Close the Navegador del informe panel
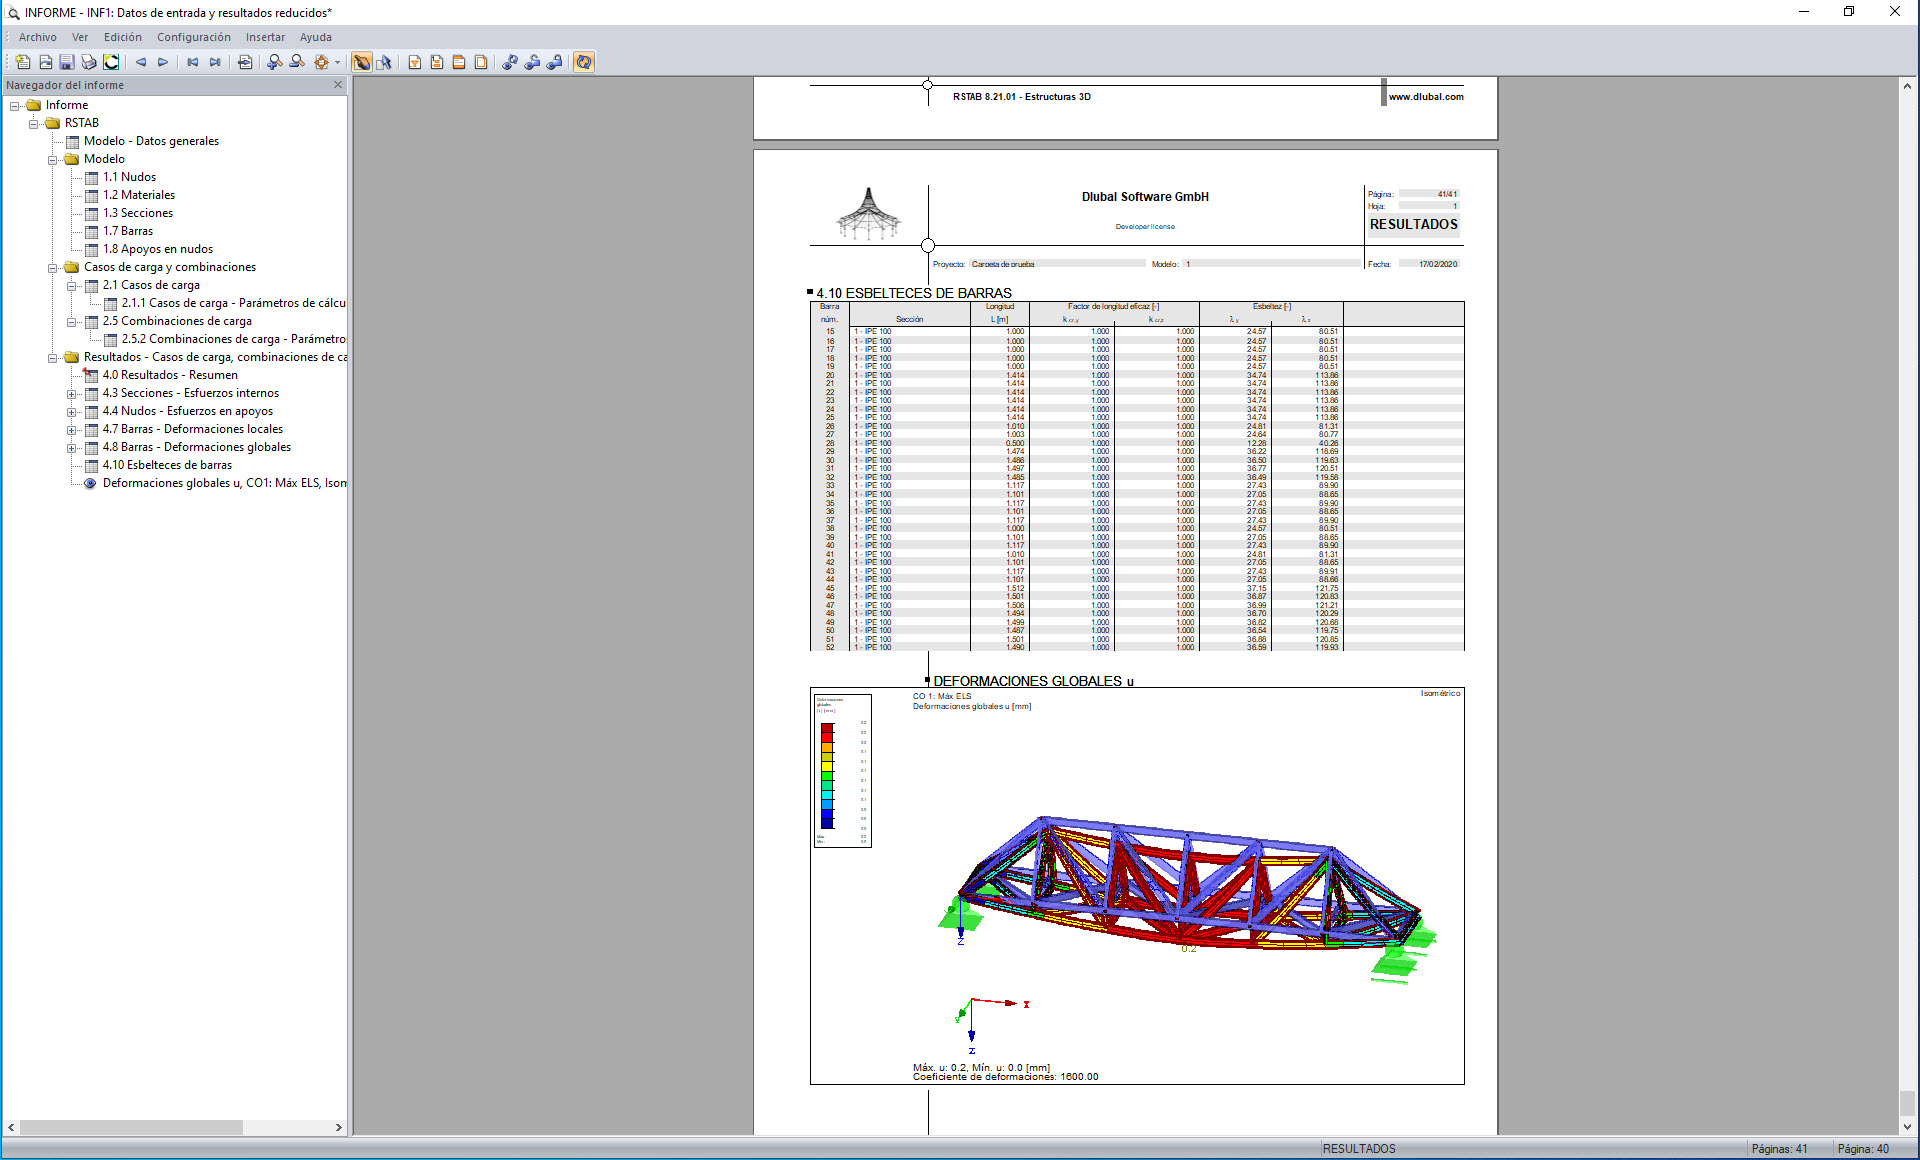This screenshot has height=1160, width=1920. pyautogui.click(x=338, y=85)
